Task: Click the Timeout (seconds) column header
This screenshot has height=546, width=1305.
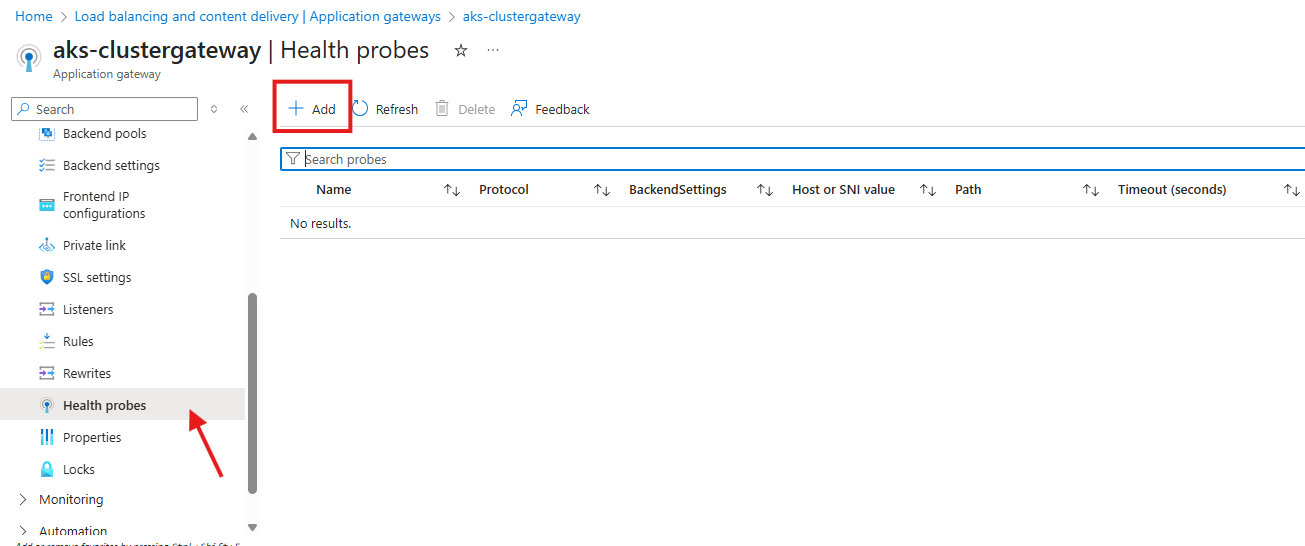Action: coord(1172,190)
